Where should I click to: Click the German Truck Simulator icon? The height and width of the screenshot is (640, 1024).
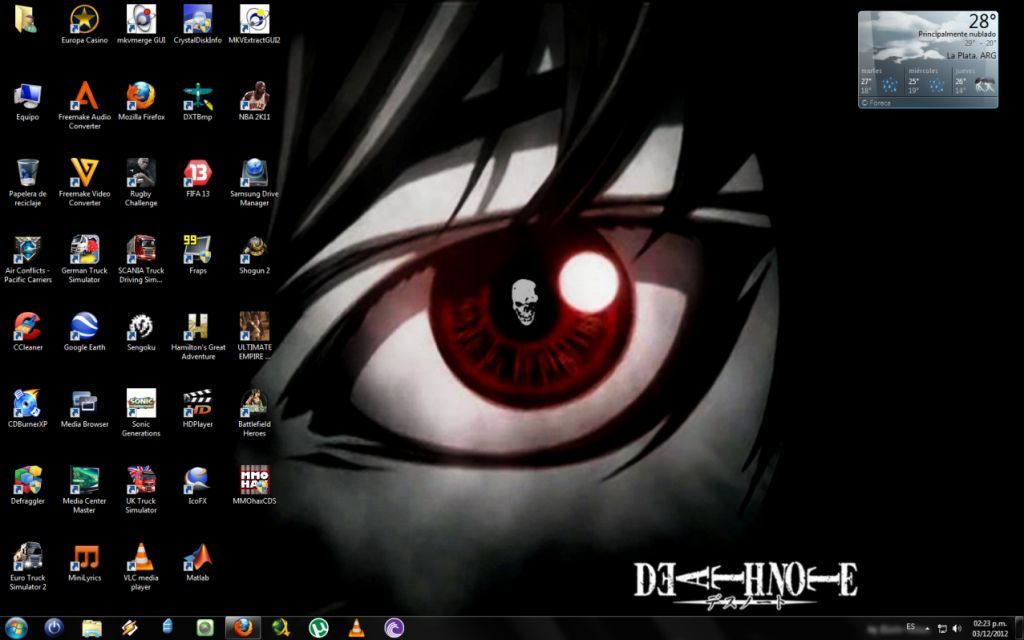(84, 260)
